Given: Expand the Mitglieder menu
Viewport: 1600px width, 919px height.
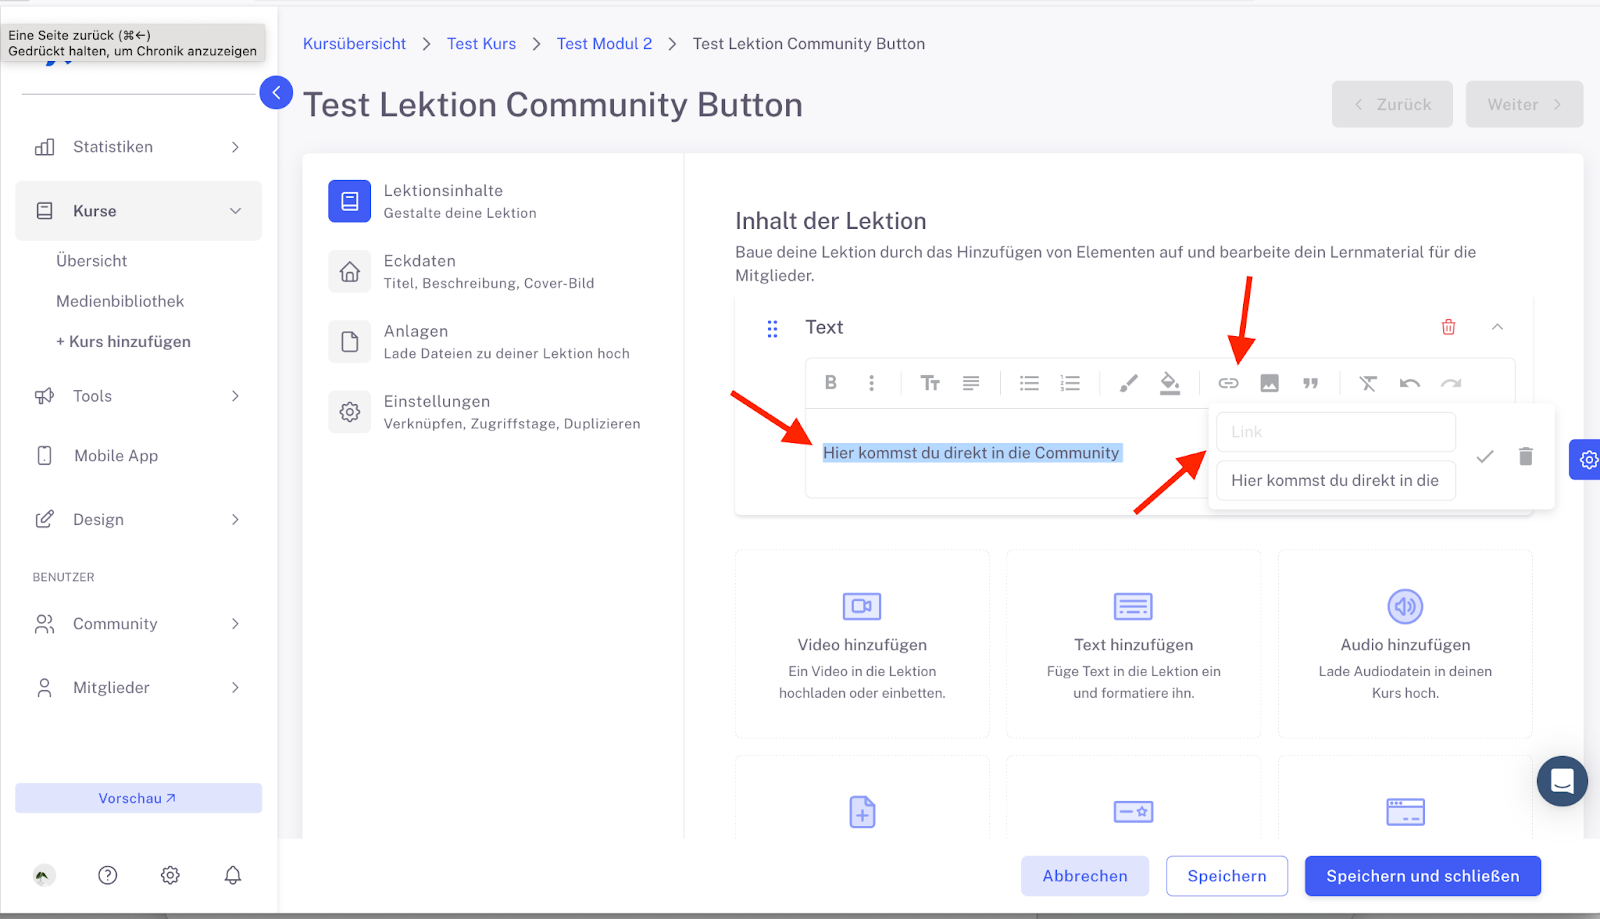Looking at the screenshot, I should point(138,688).
